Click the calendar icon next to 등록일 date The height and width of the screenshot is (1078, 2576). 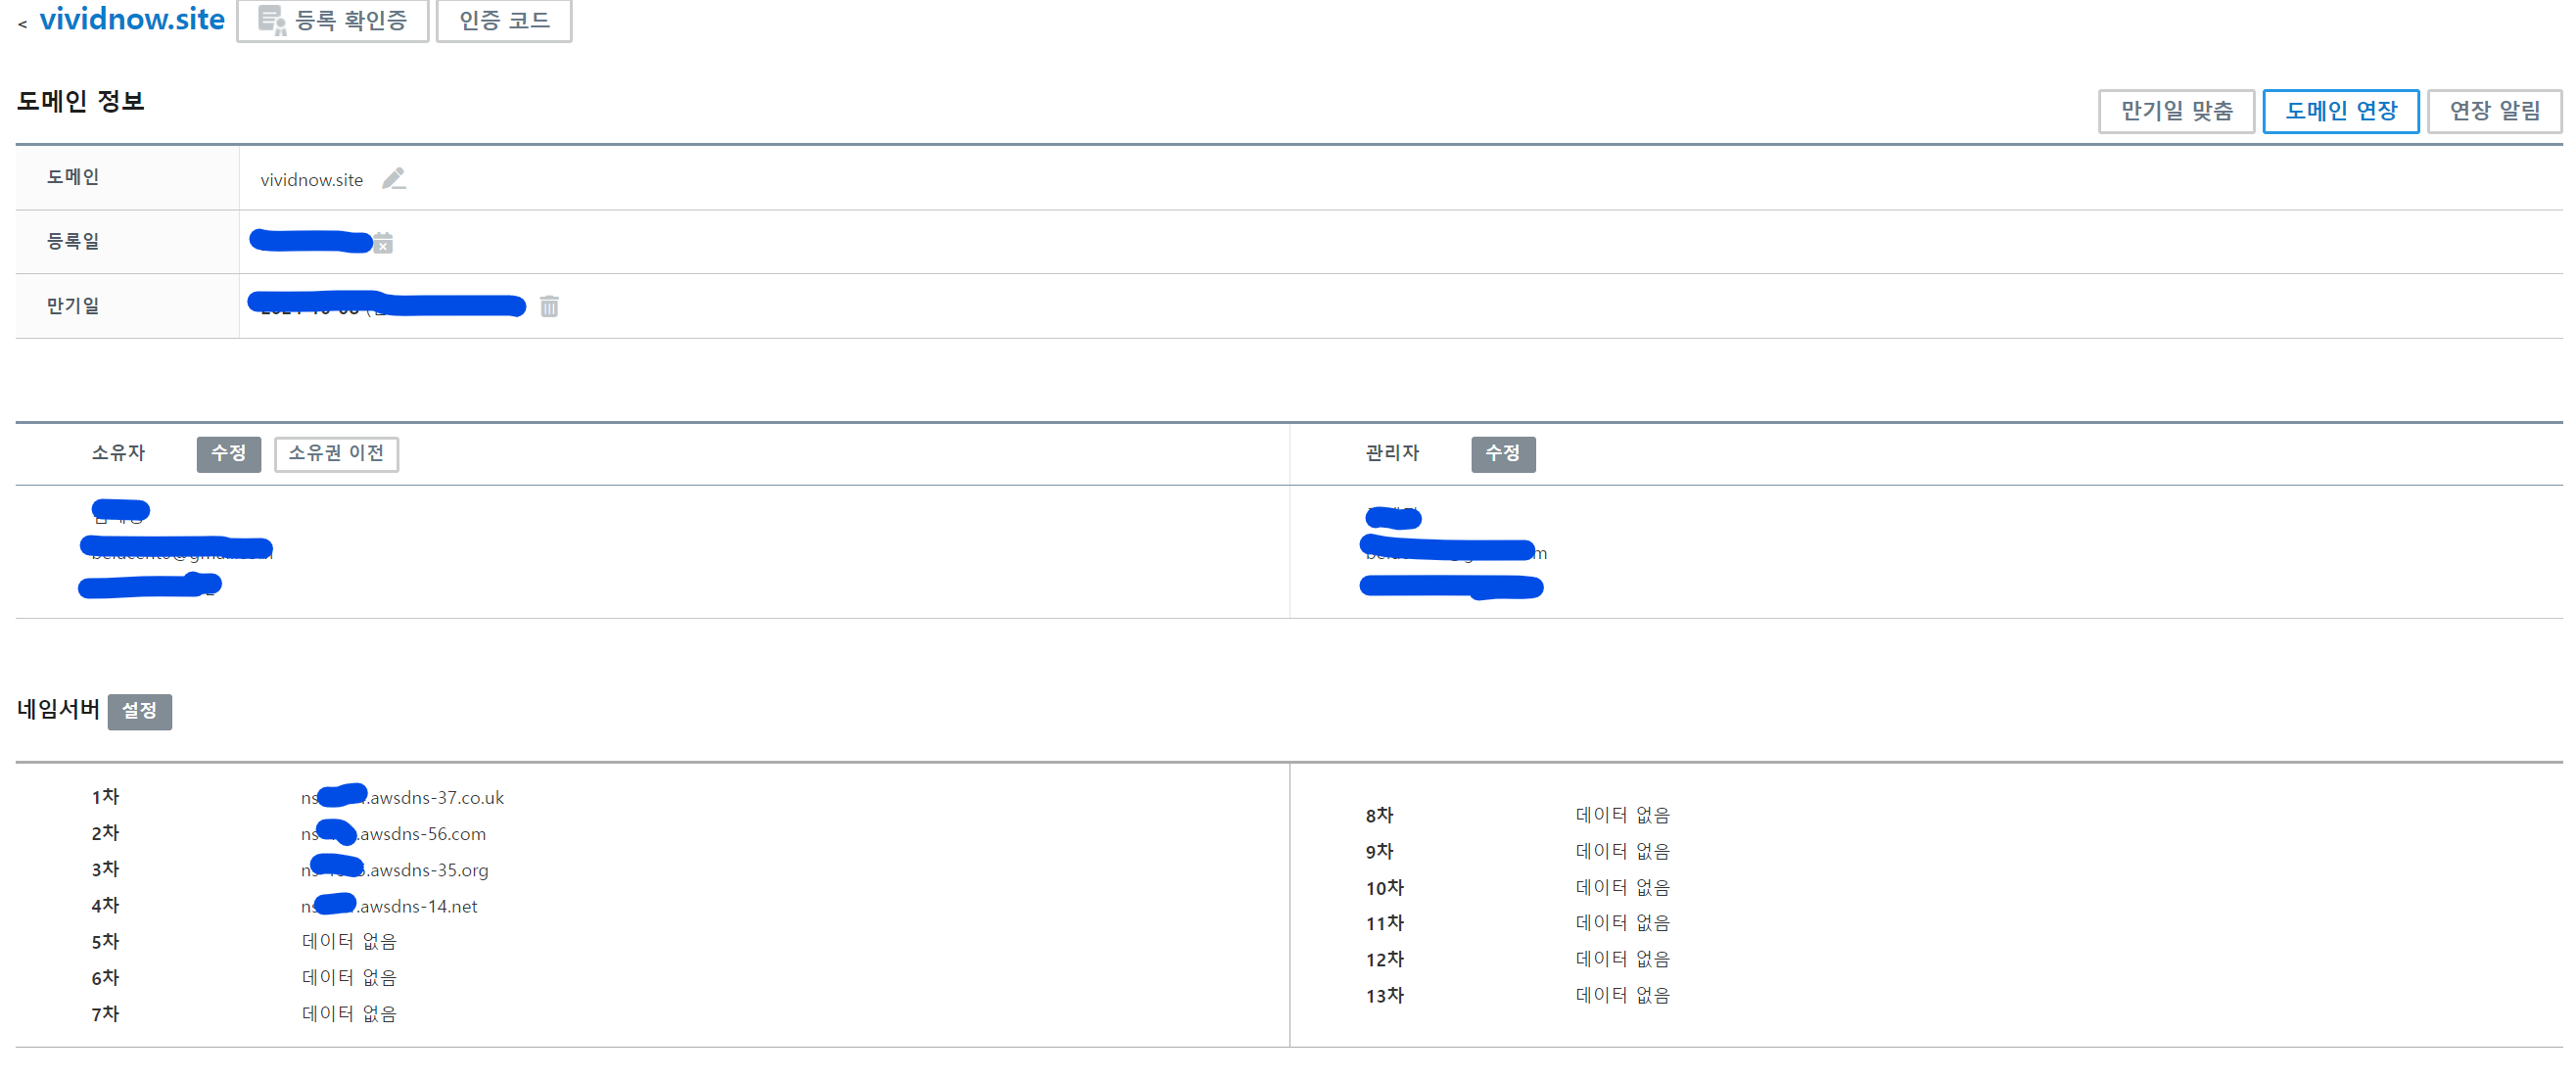coord(383,243)
